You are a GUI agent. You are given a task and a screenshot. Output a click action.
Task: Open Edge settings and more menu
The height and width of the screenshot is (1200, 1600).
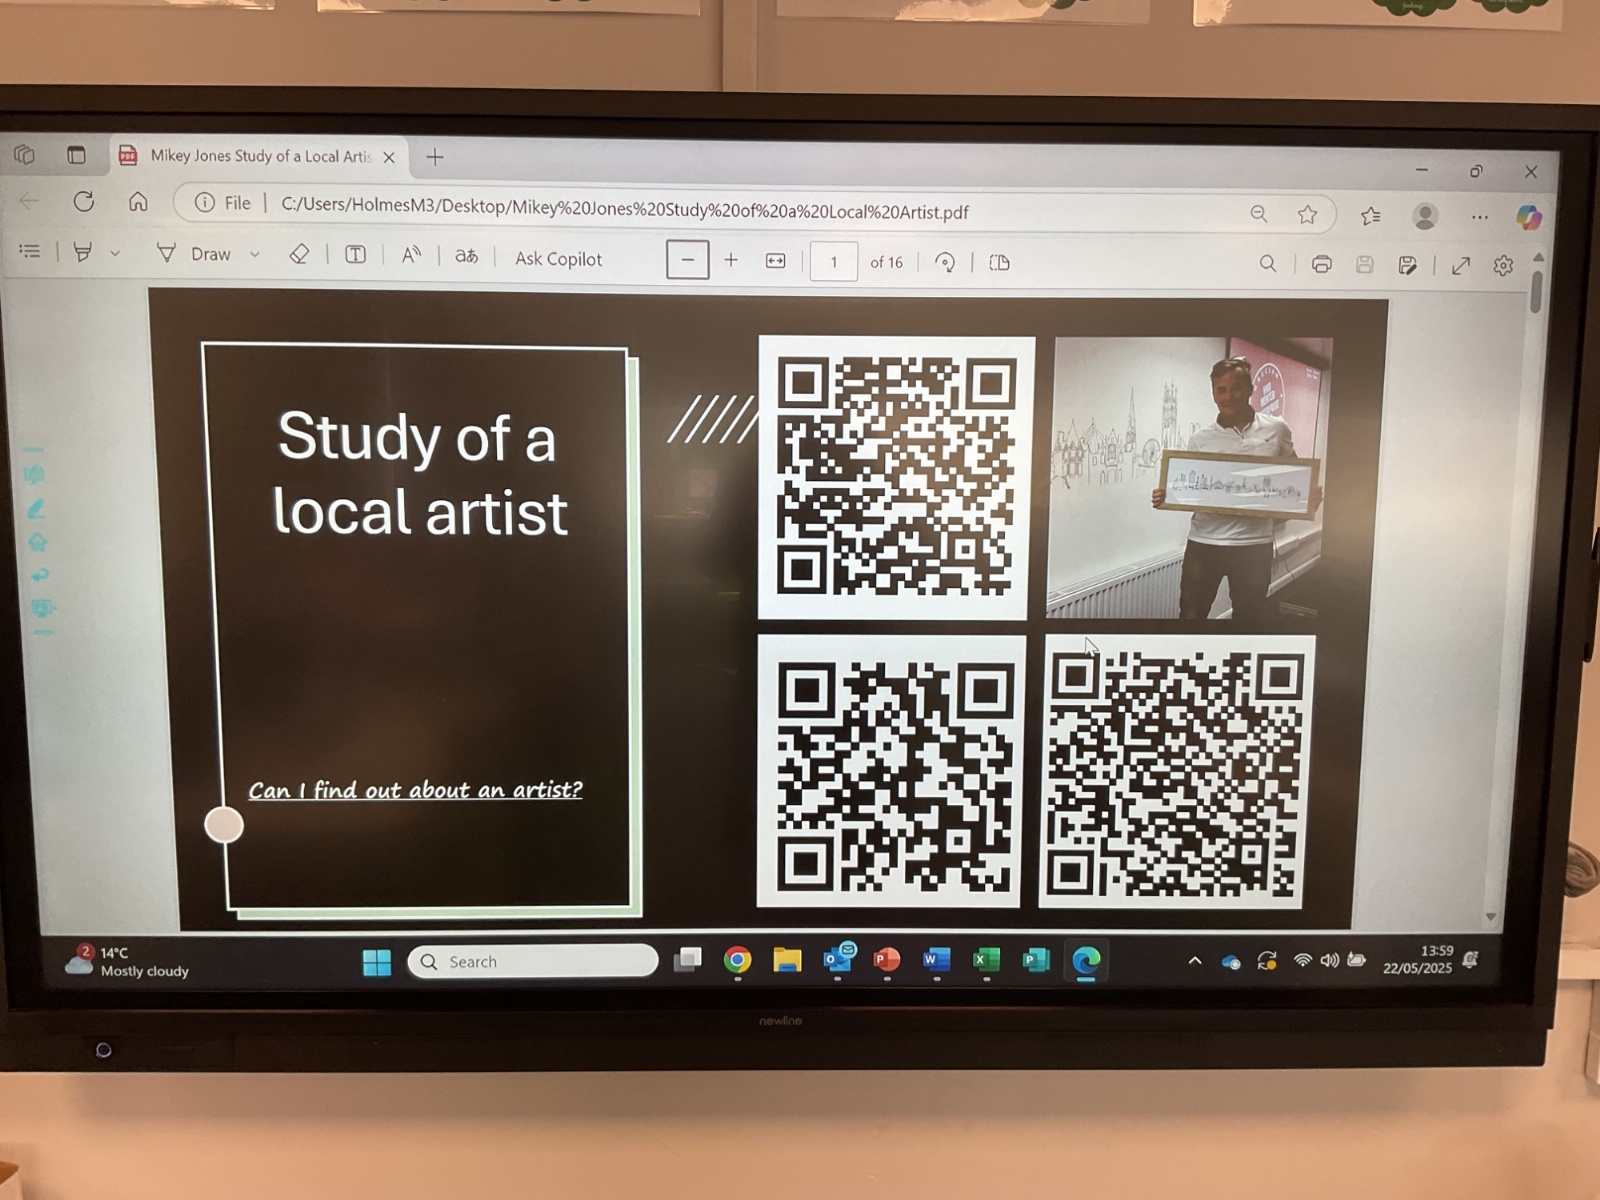click(x=1480, y=217)
